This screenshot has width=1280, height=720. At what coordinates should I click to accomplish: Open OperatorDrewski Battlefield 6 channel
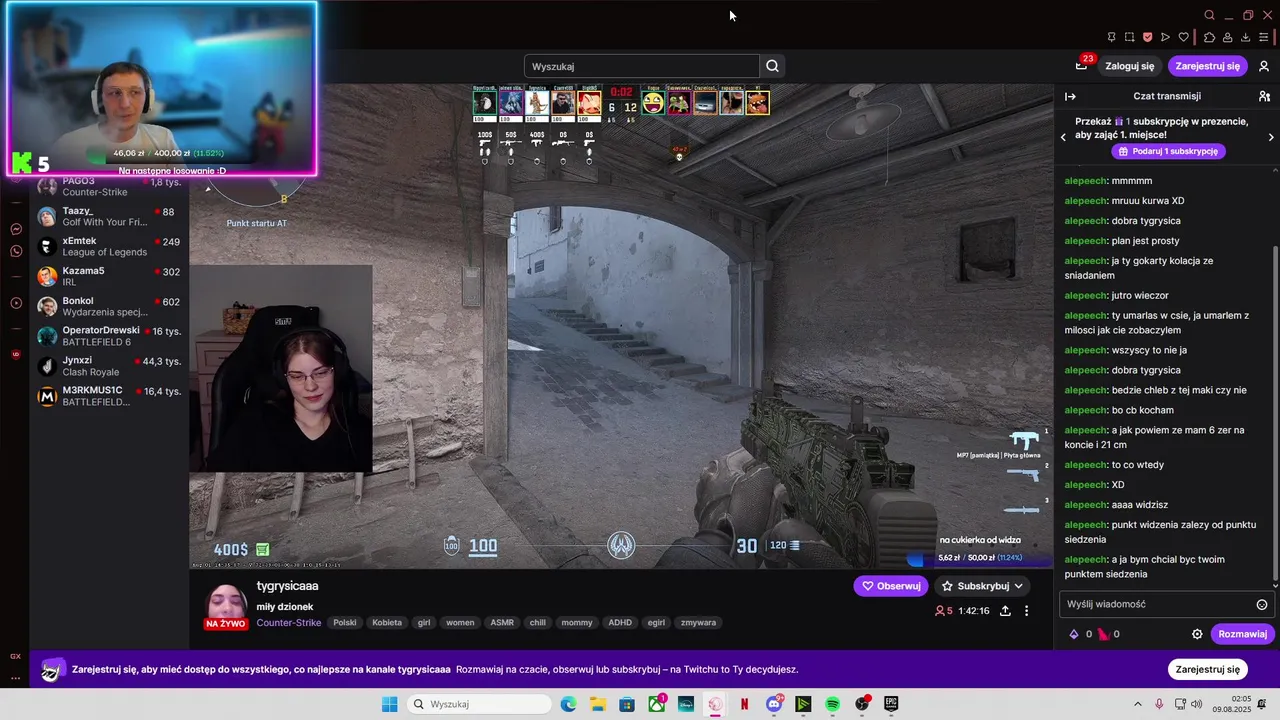click(109, 336)
